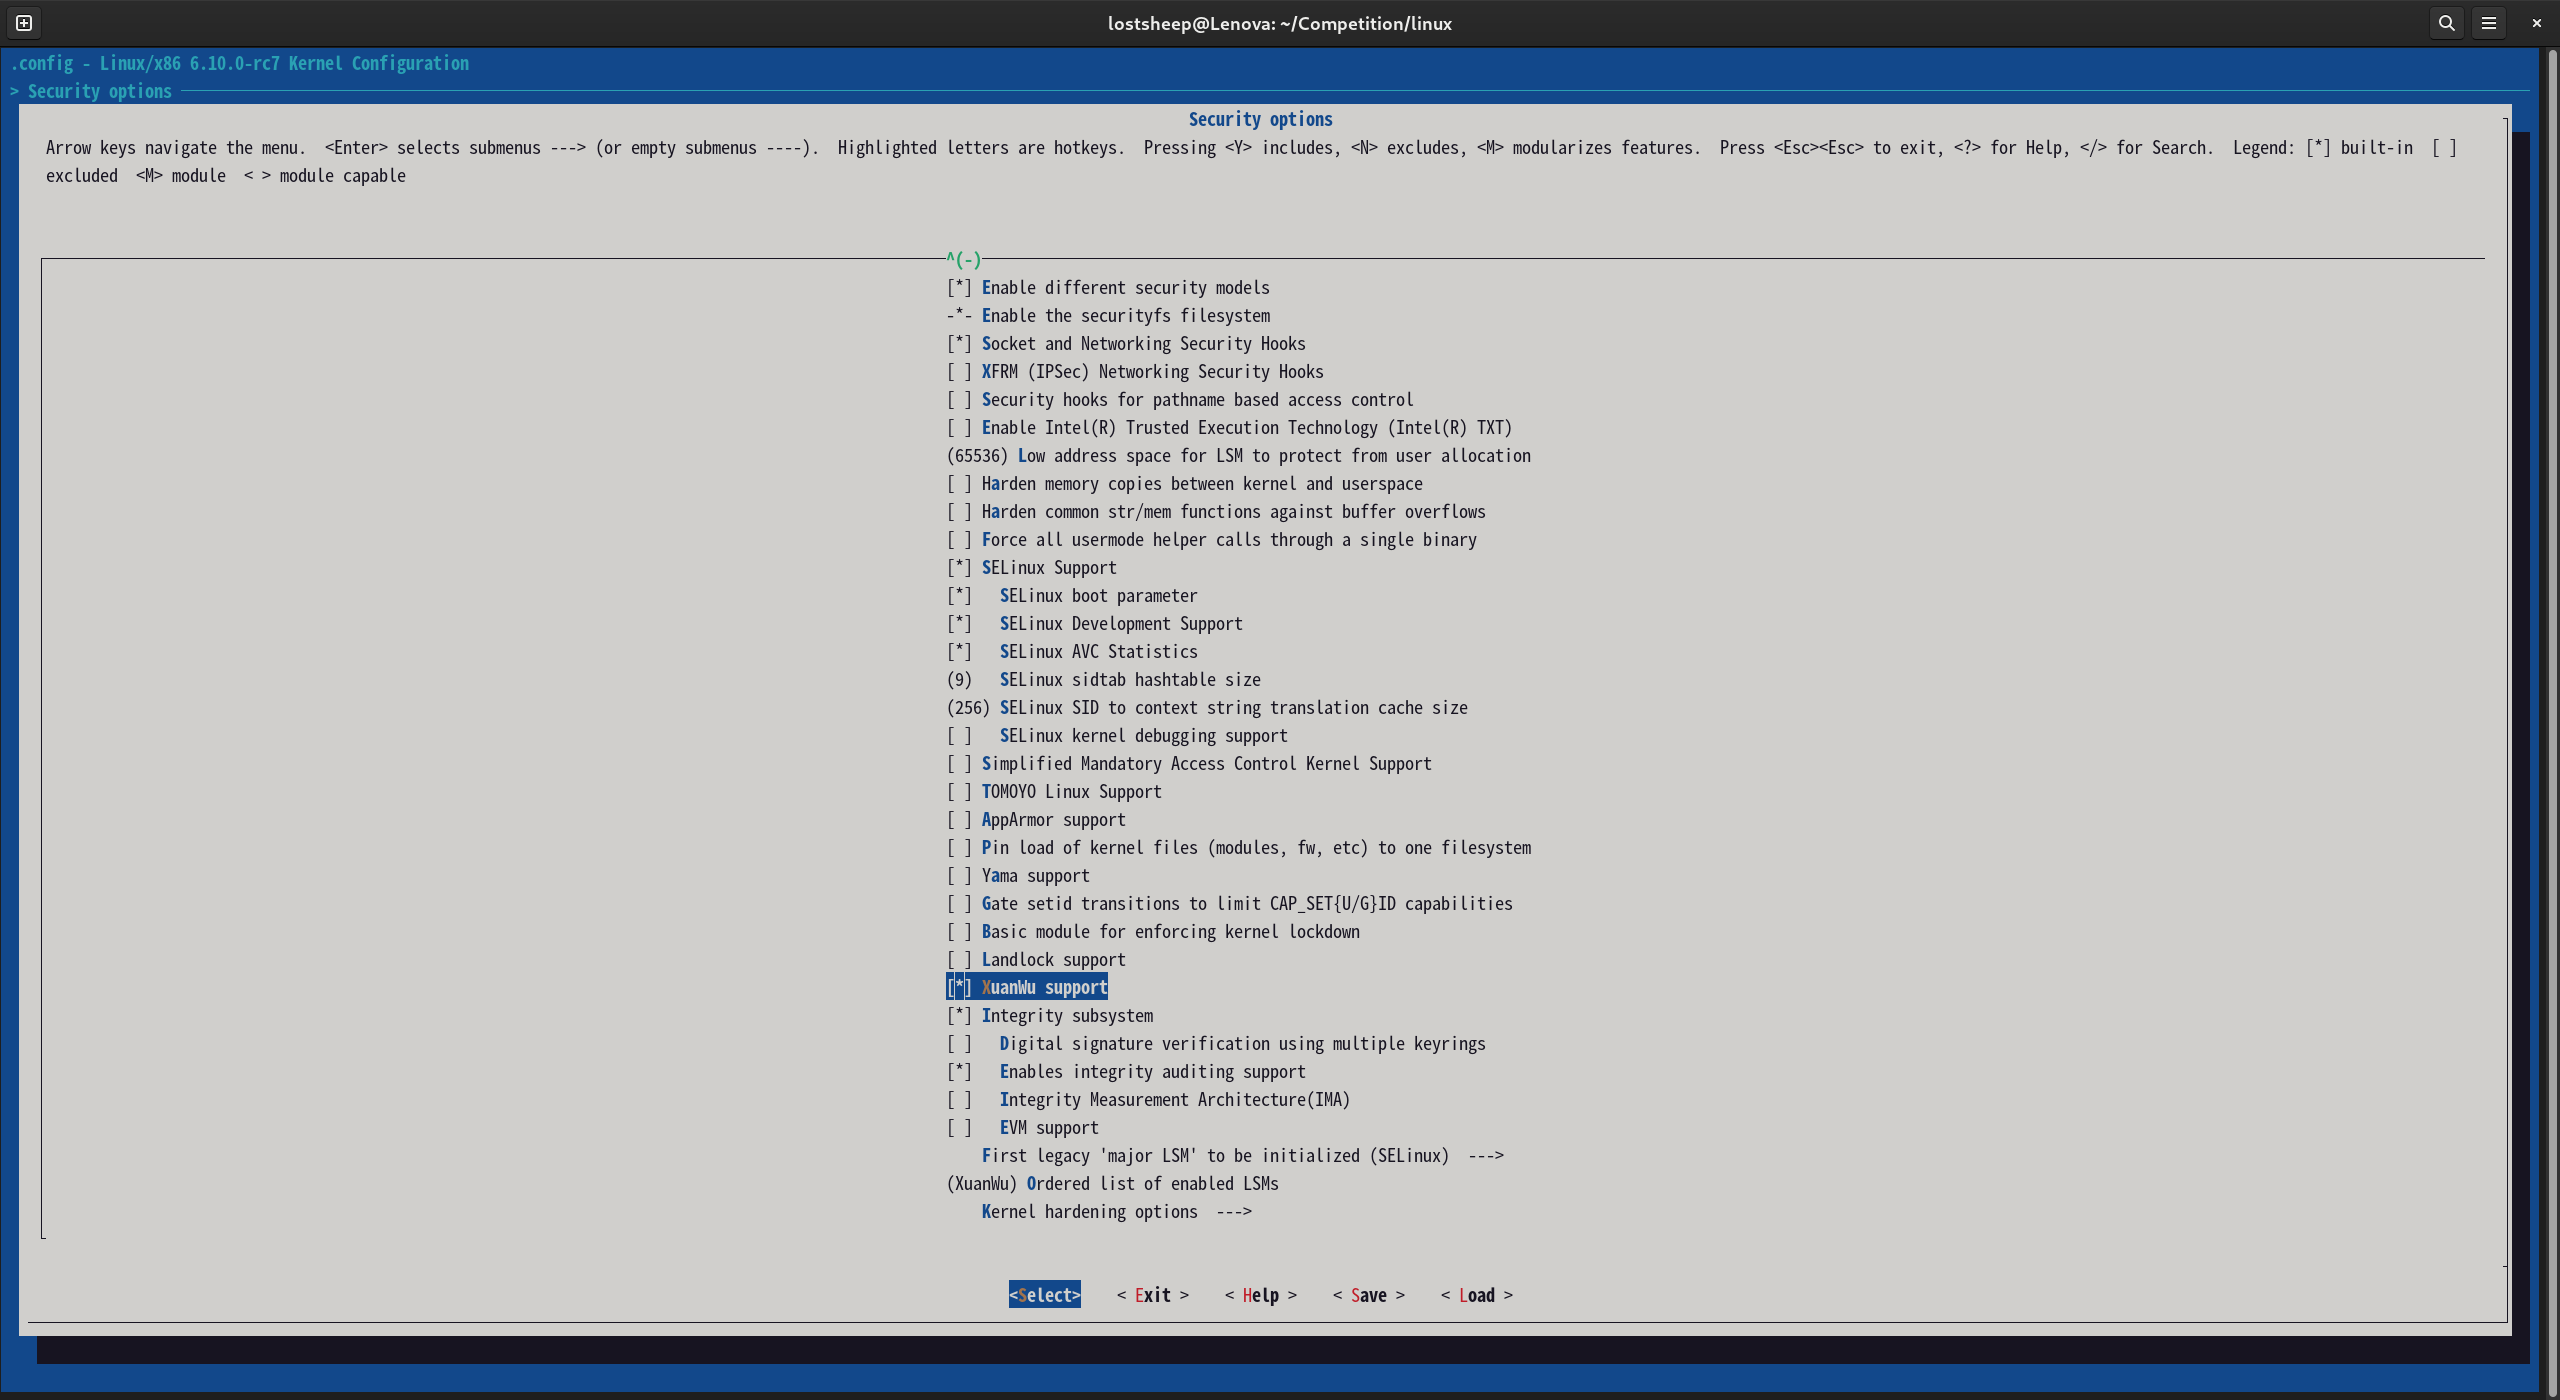Toggle EVM support

(x=1023, y=1128)
